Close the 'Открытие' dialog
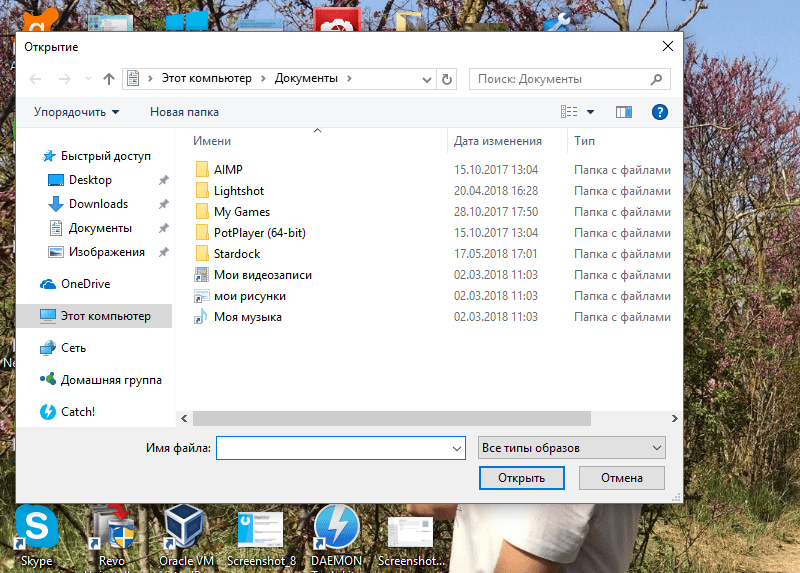This screenshot has width=800, height=573. pyautogui.click(x=667, y=46)
